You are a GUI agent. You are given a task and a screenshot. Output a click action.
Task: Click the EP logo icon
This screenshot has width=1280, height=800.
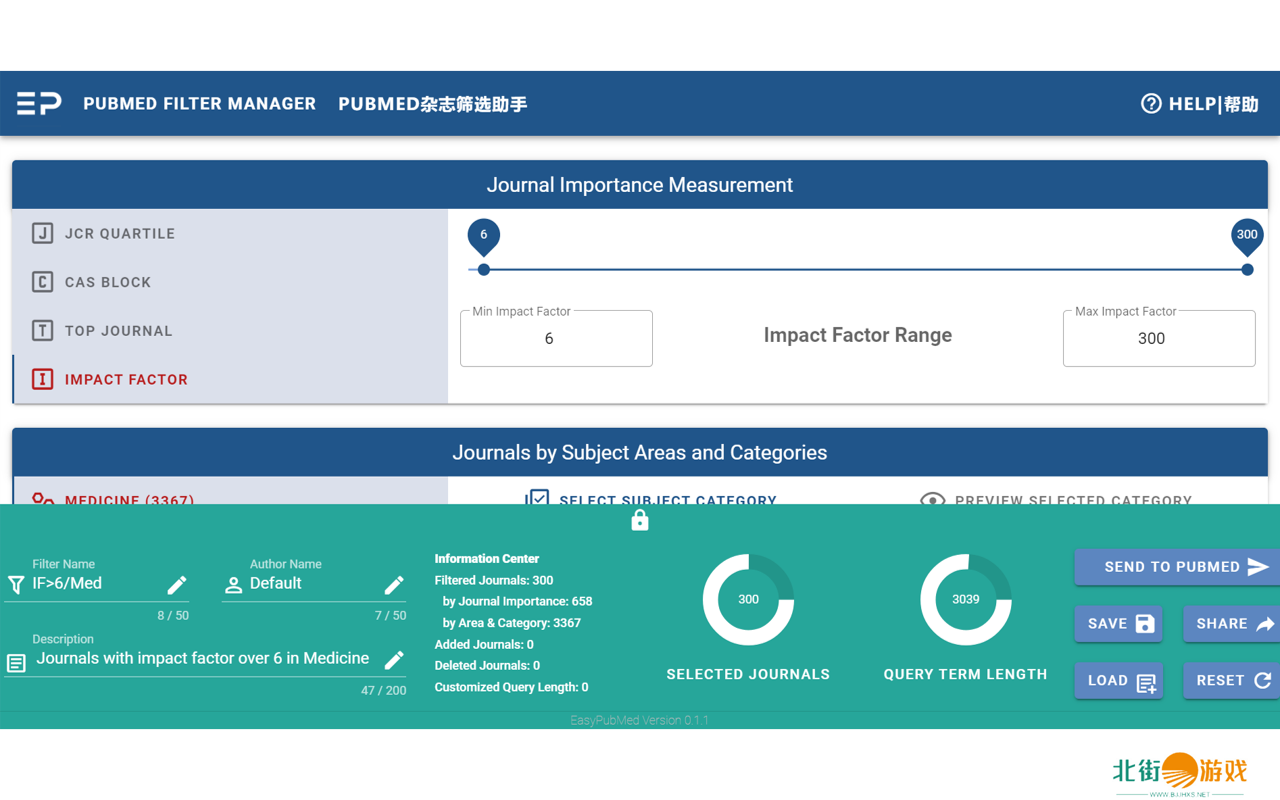pos(39,103)
